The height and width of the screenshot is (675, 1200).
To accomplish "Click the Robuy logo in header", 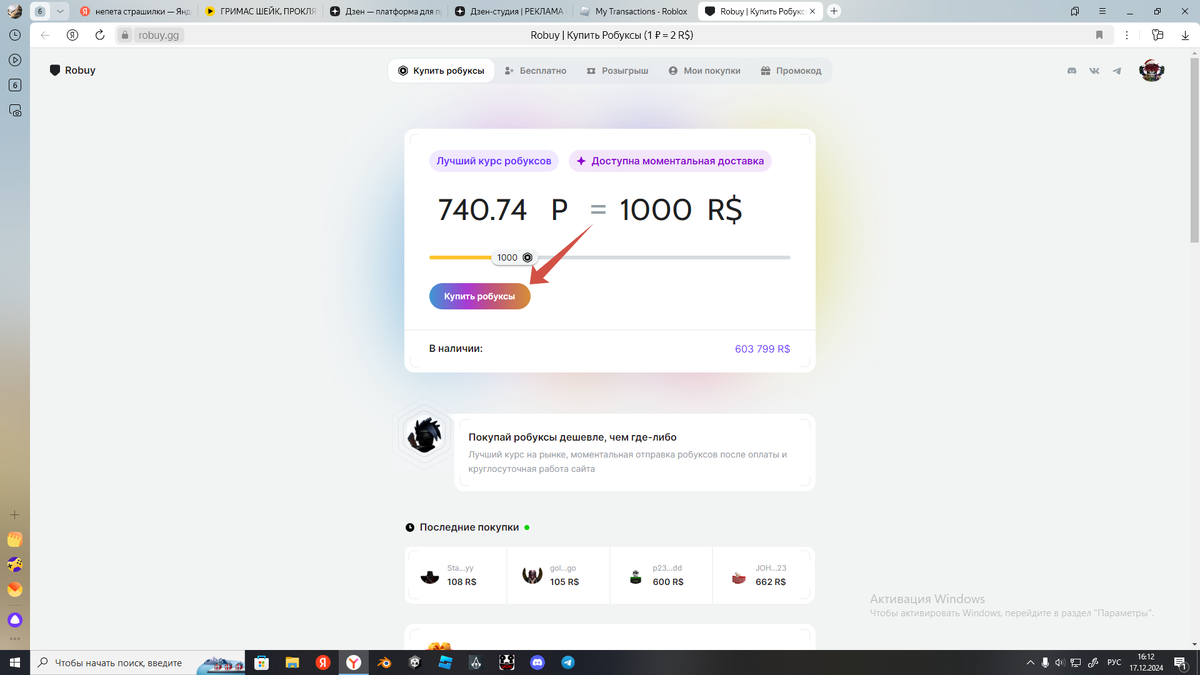I will click(x=72, y=71).
